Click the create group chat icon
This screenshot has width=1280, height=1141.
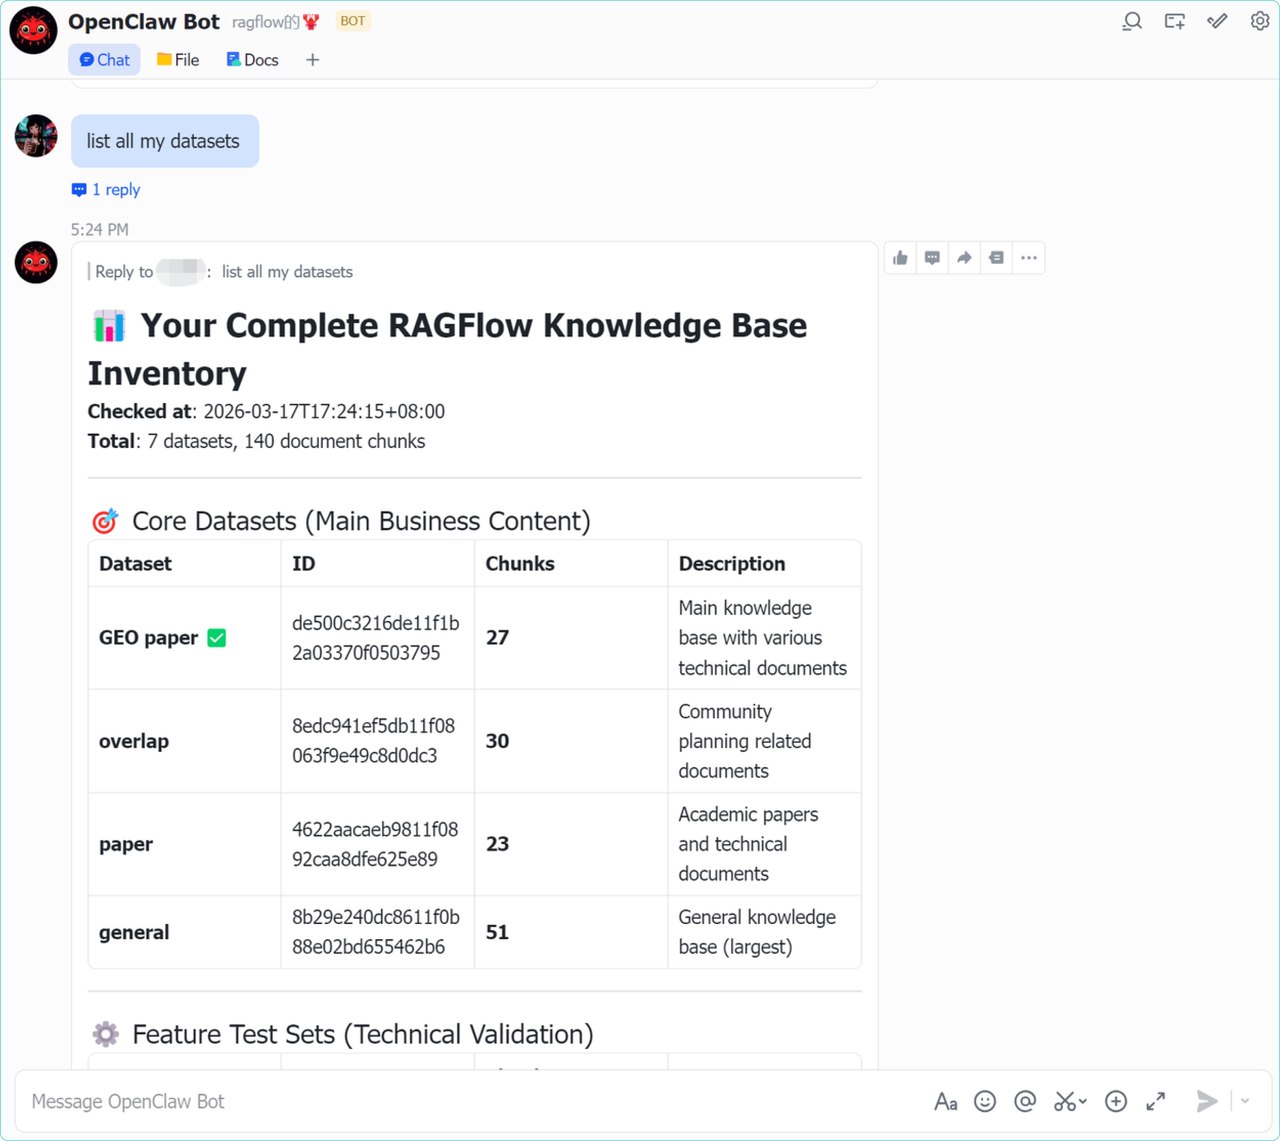pos(1175,21)
